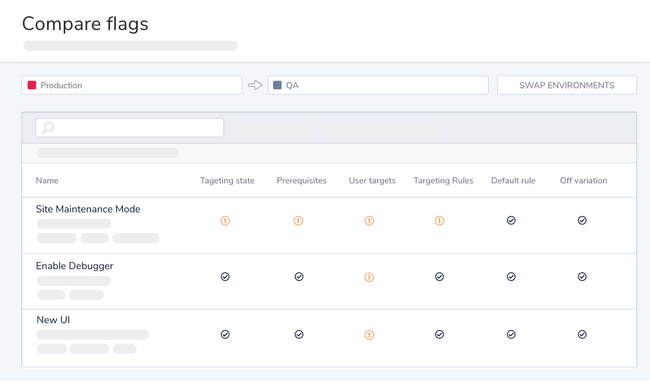The height and width of the screenshot is (390, 650).
Task: Click Site Maintenance Mode user targets warning icon
Action: (x=369, y=220)
